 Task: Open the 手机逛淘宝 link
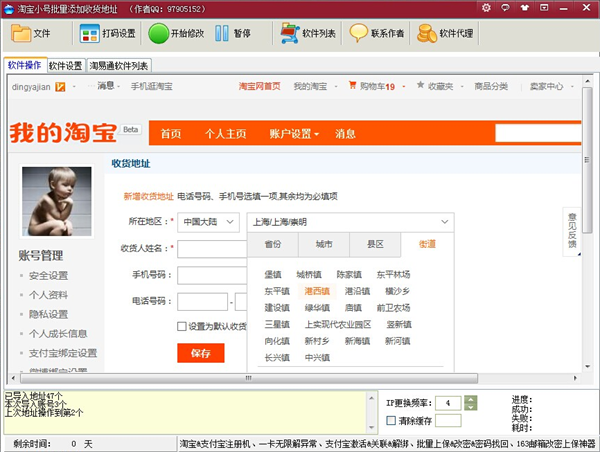[152, 86]
